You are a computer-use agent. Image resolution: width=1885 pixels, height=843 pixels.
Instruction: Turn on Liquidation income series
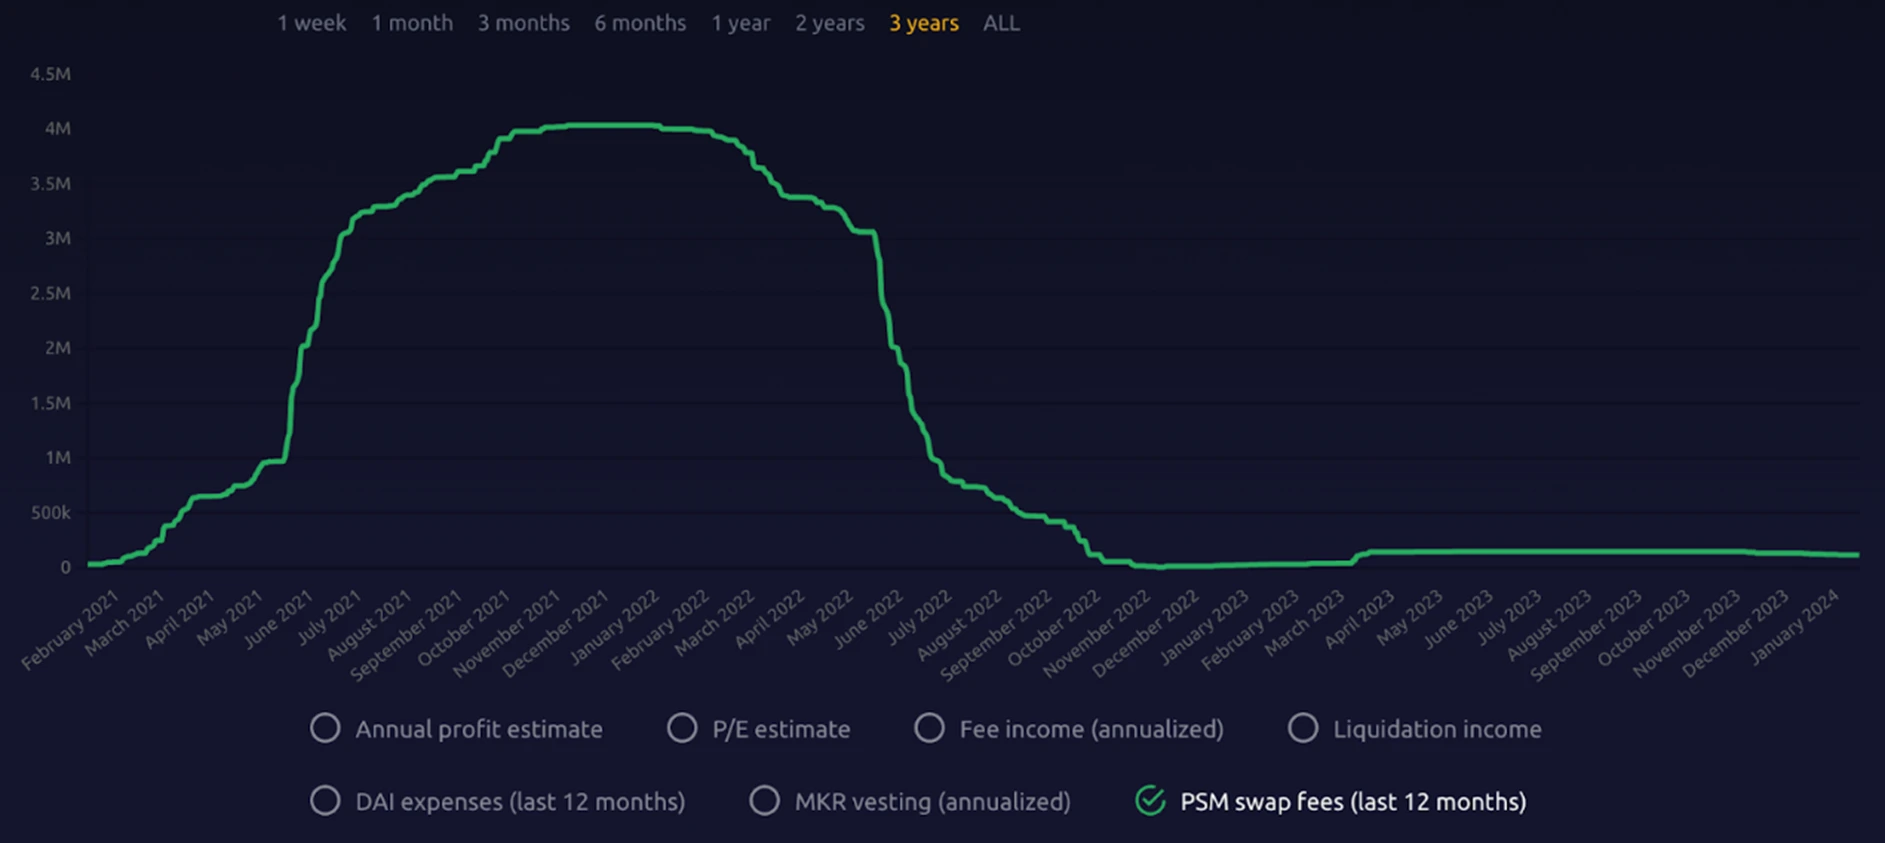pyautogui.click(x=1302, y=728)
